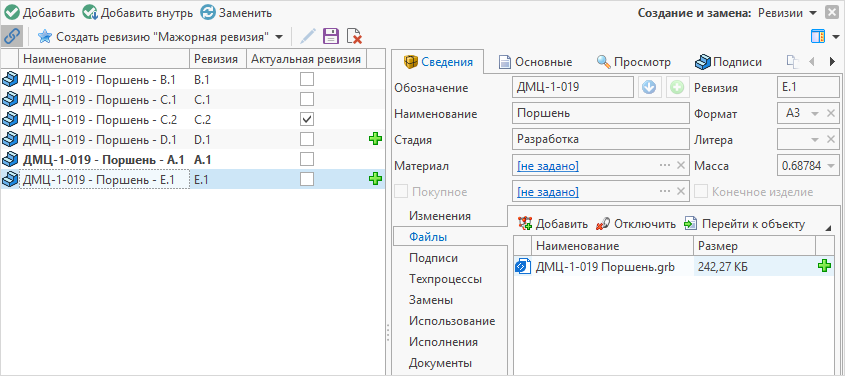This screenshot has height=376, width=845.
Task: Tick Актуальная ревизия checkbox for E.1 row
Action: (307, 179)
